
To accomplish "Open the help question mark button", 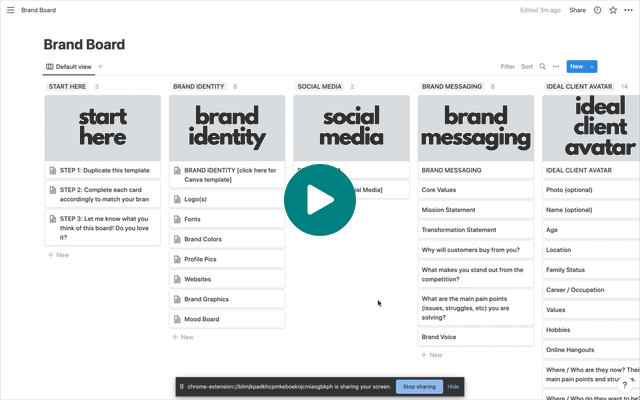I will [x=624, y=385].
